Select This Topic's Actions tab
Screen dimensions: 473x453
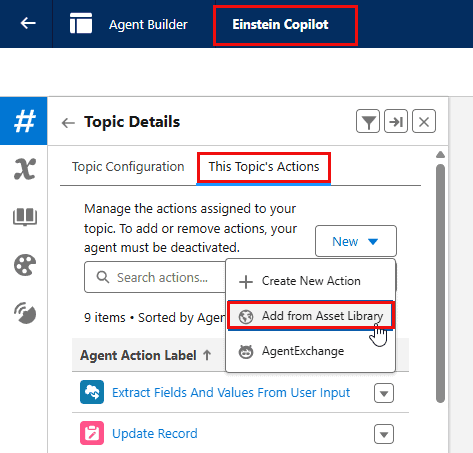(x=264, y=166)
